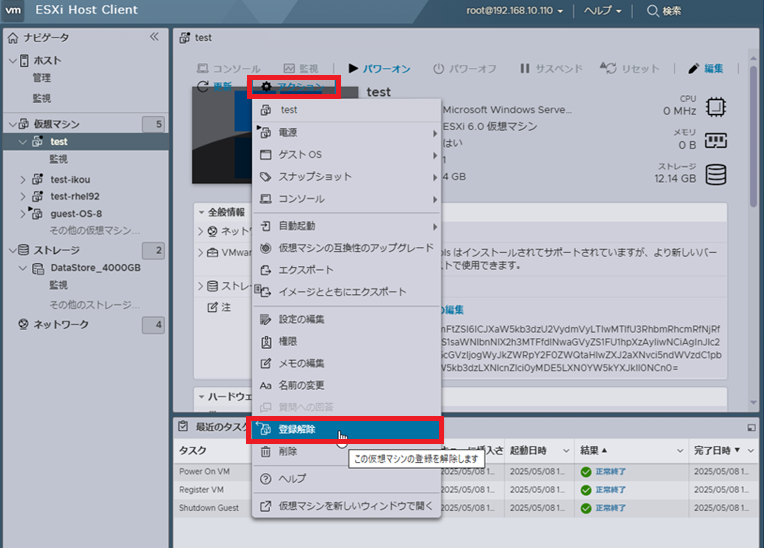
Task: Click the vm logo in header
Action: click(13, 10)
